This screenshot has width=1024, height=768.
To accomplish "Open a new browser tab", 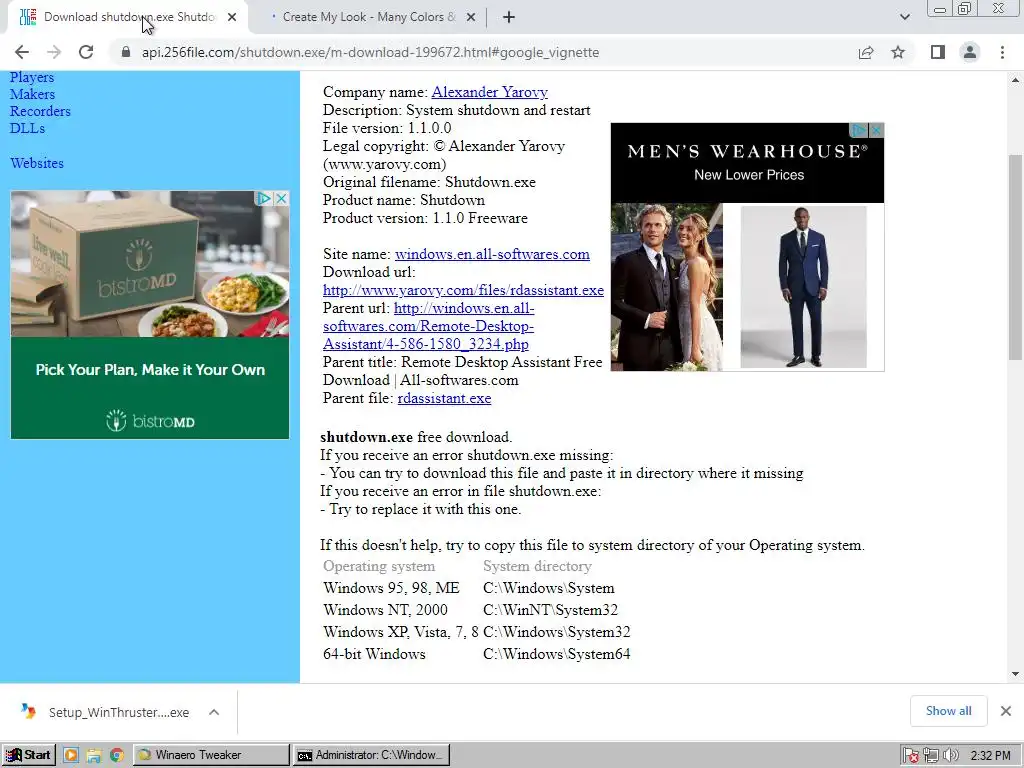I will 509,17.
